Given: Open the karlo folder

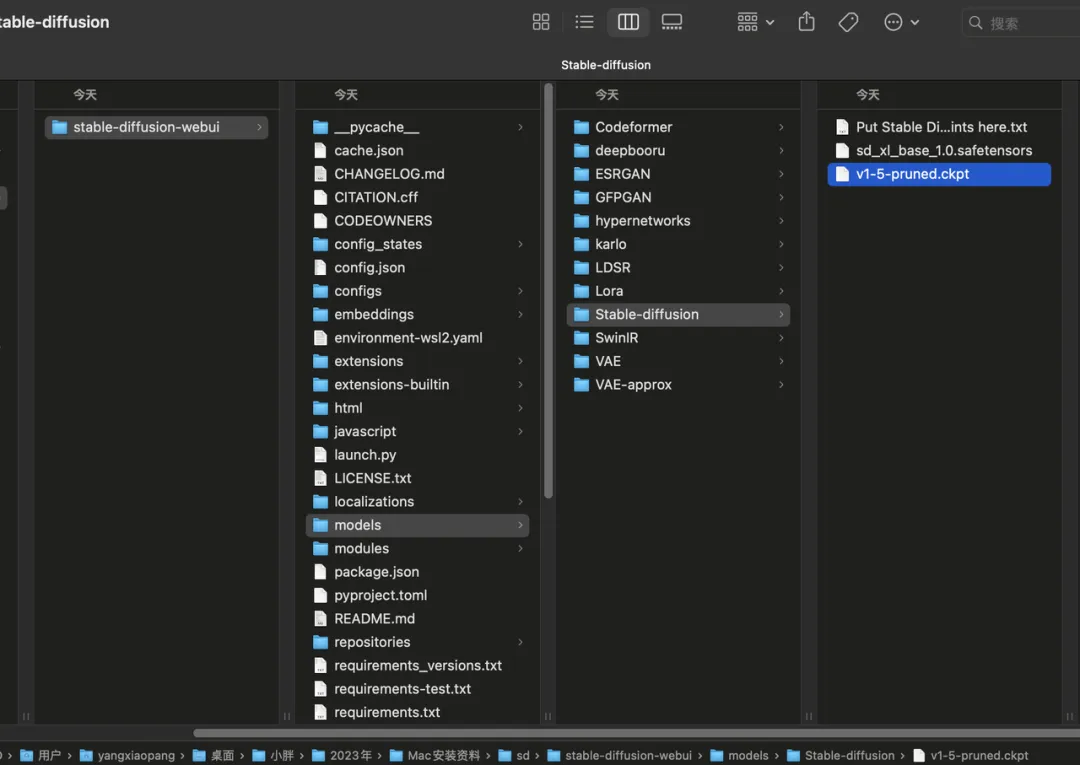Looking at the screenshot, I should 678,244.
